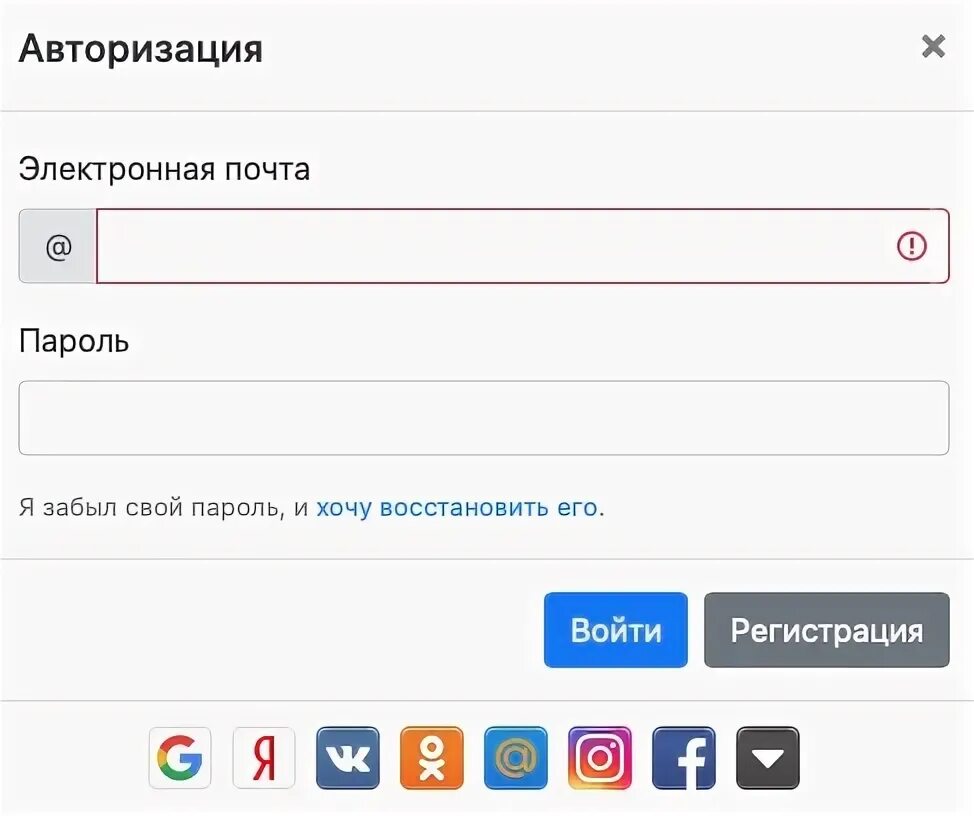Log in with Facebook icon
Image resolution: width=974 pixels, height=816 pixels.
(x=684, y=758)
